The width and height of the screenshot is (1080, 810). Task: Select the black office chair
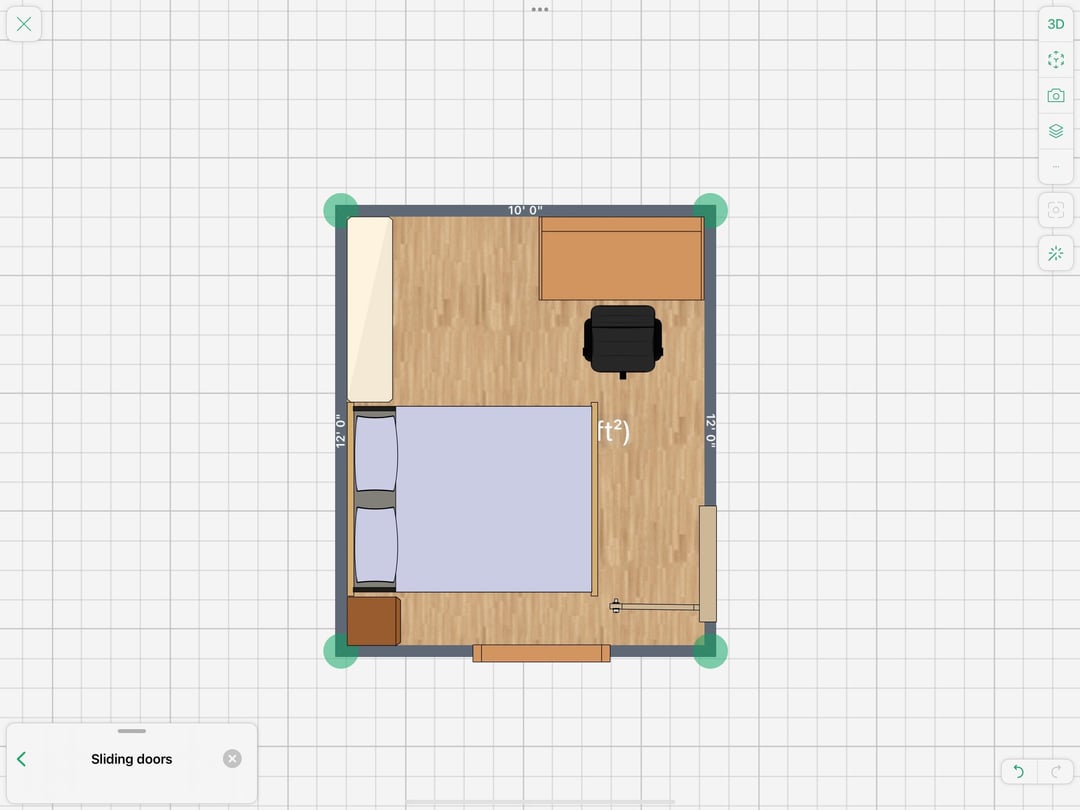coord(622,338)
